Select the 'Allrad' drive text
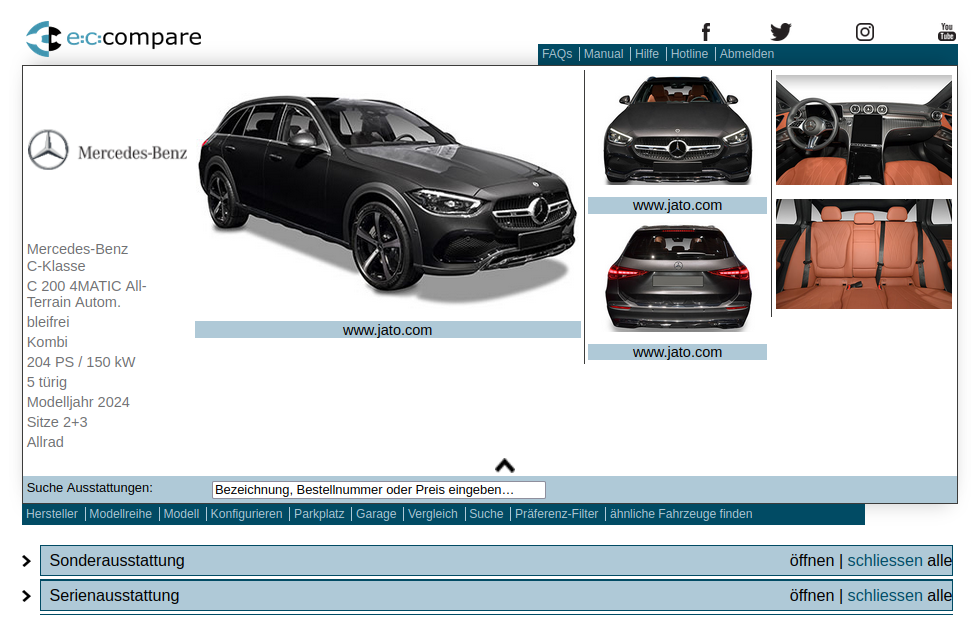 coord(45,442)
